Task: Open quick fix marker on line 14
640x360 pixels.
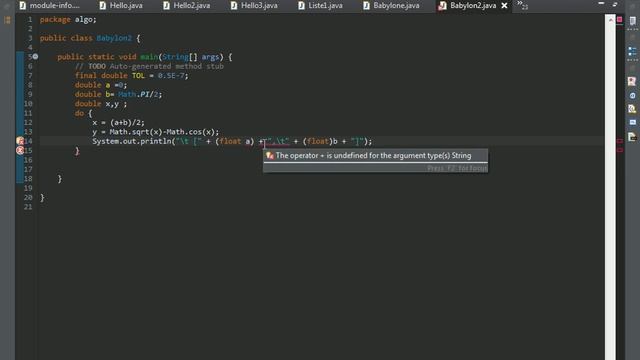Action: click(20, 141)
